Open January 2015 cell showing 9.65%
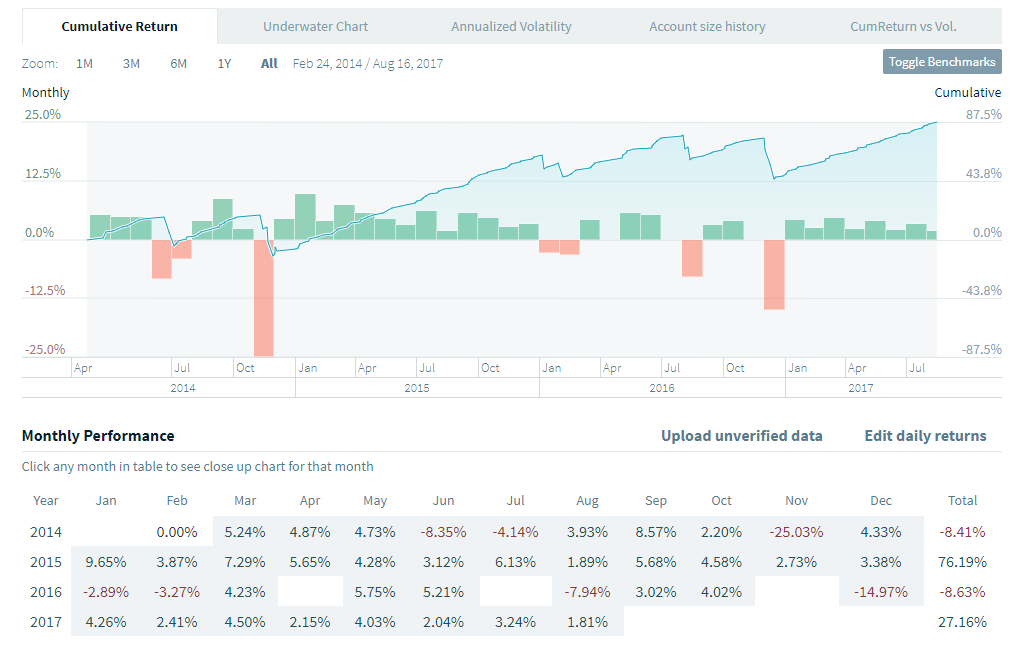The width and height of the screenshot is (1016, 656). pos(107,562)
